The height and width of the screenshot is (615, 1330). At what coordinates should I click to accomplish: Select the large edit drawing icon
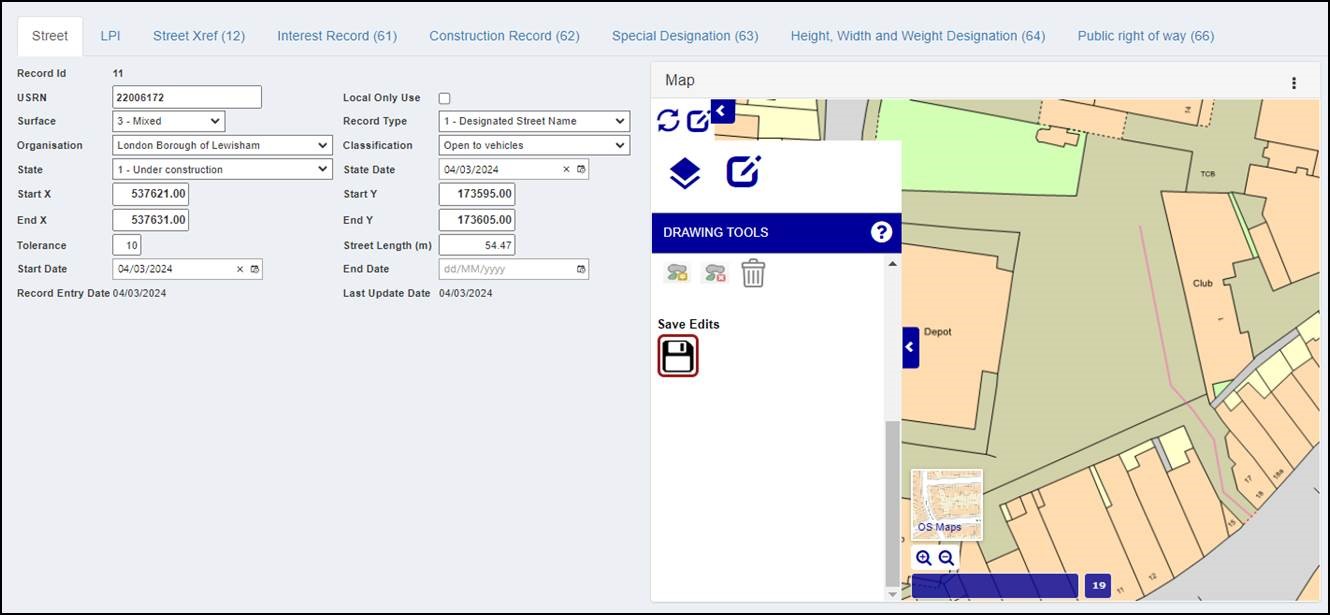(x=743, y=172)
